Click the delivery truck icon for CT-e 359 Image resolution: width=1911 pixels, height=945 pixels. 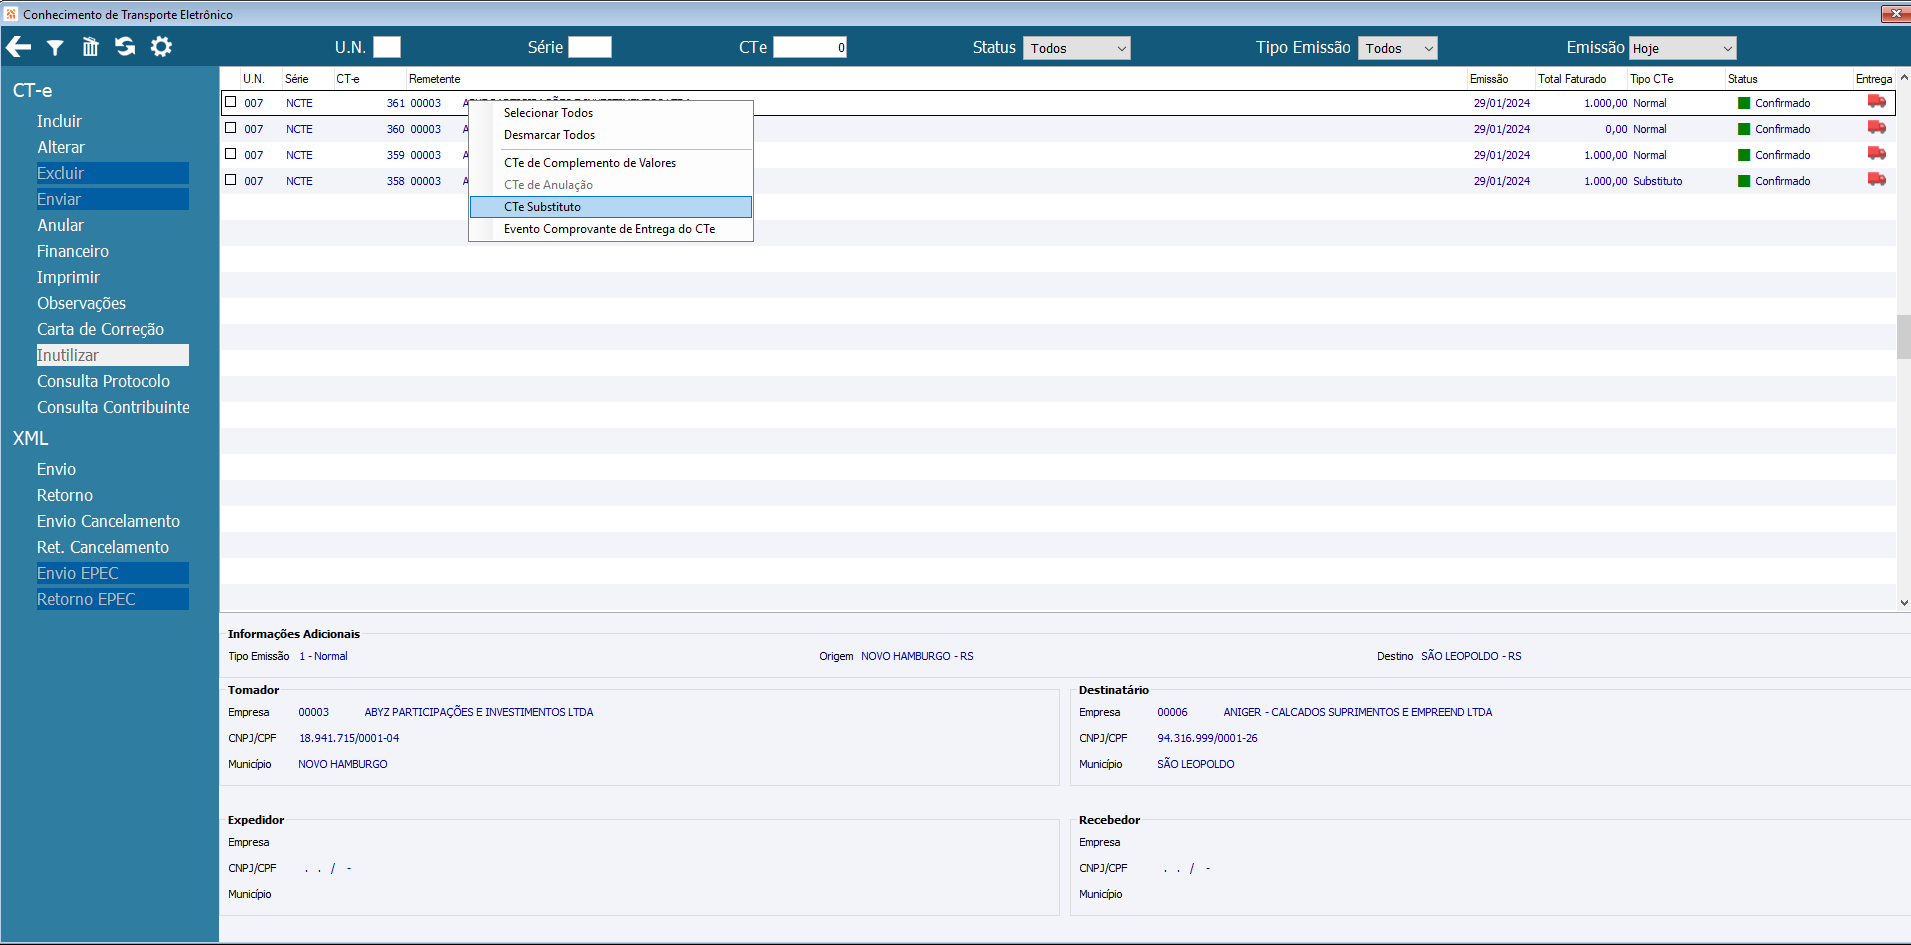(1876, 154)
